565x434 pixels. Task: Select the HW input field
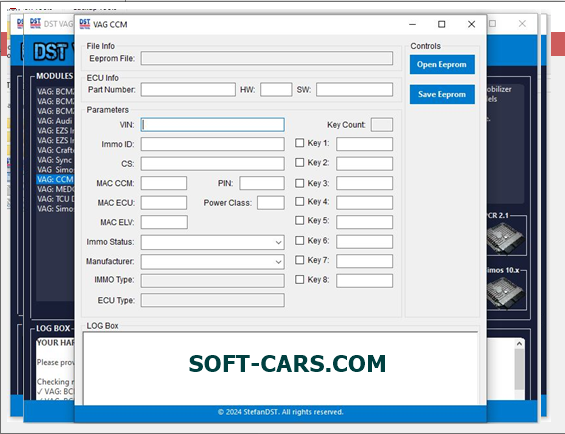pyautogui.click(x=276, y=89)
